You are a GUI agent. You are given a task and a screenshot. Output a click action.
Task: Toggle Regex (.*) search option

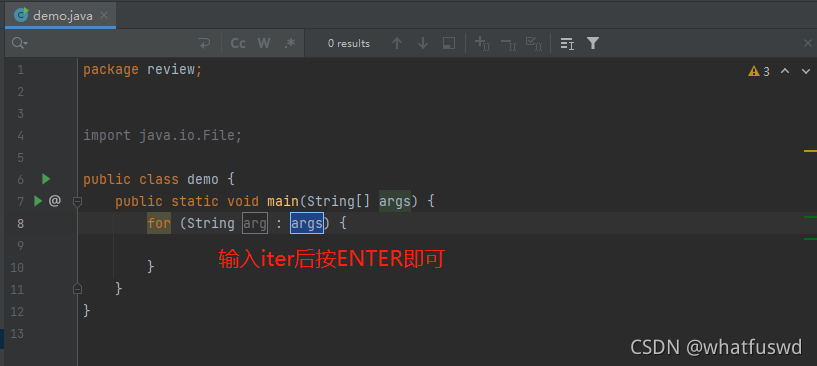click(290, 43)
